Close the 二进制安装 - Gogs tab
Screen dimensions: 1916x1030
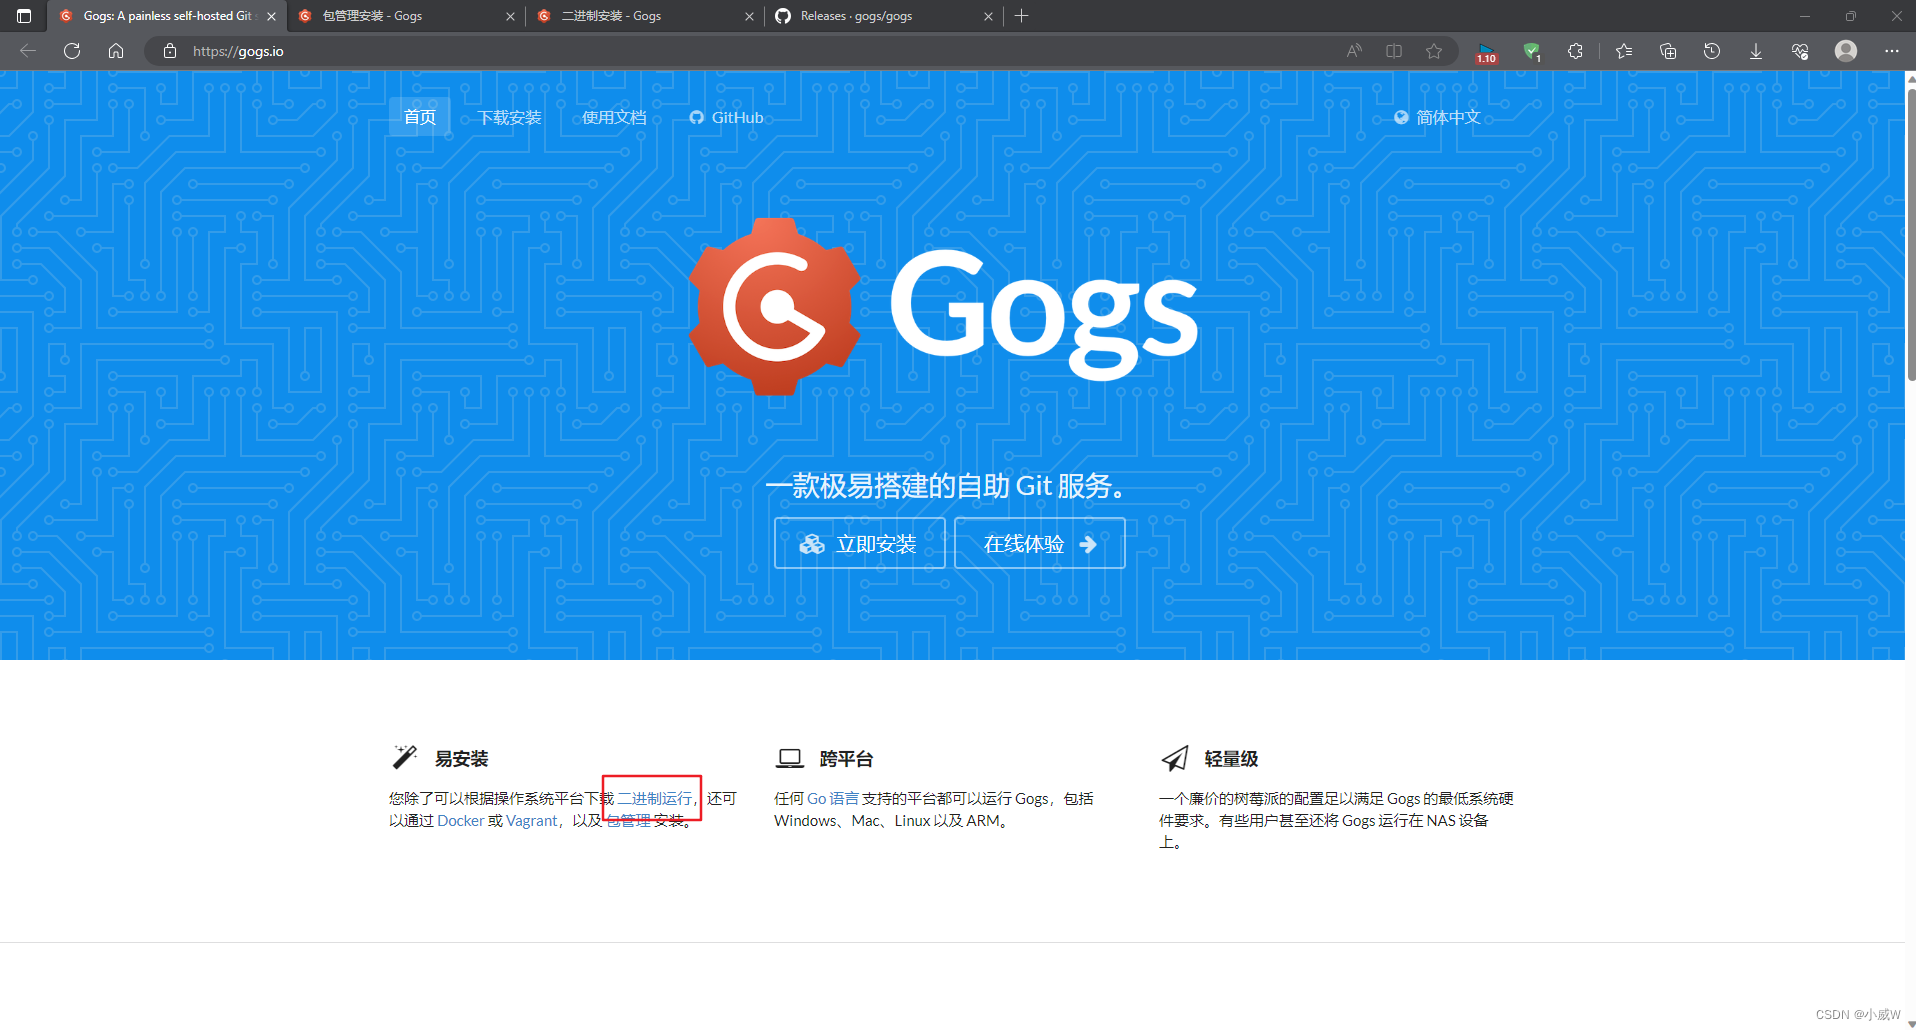coord(749,16)
